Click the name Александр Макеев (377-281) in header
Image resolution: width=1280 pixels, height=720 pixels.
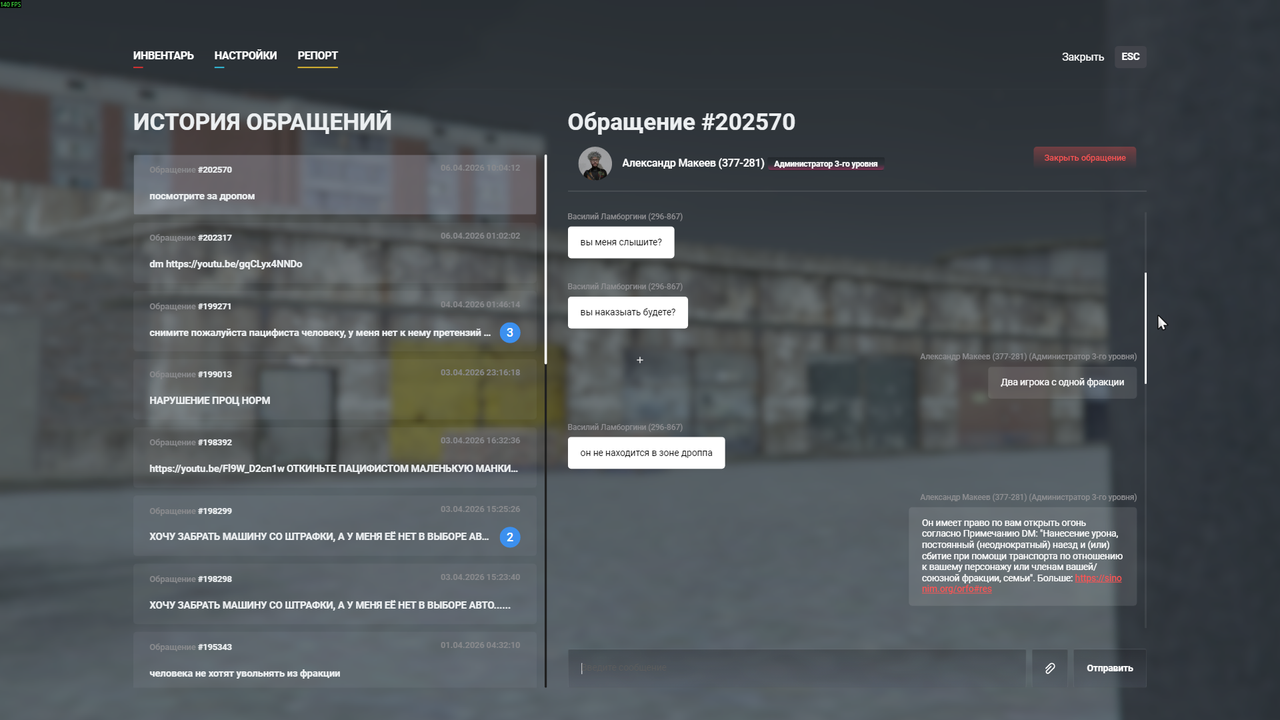pos(693,163)
